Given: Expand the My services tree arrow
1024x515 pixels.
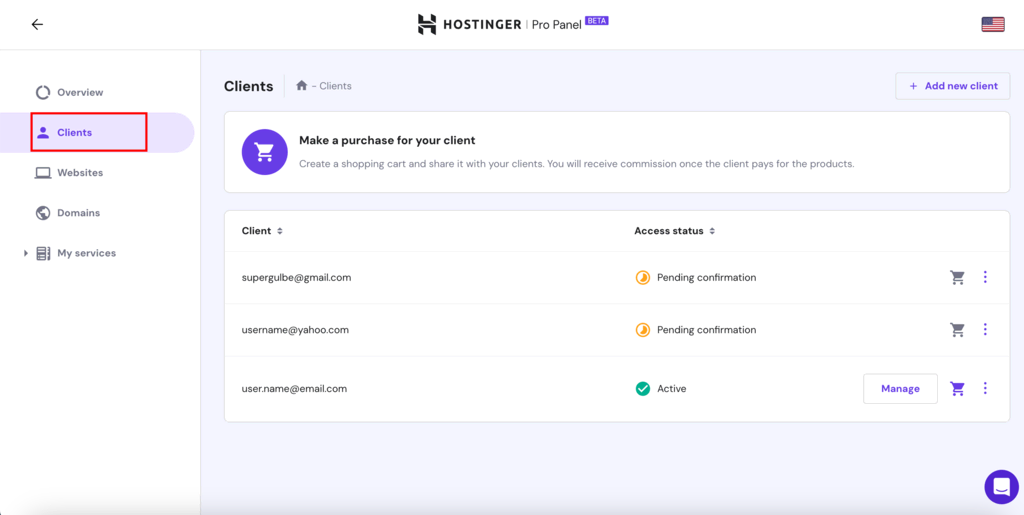Looking at the screenshot, I should coord(26,253).
